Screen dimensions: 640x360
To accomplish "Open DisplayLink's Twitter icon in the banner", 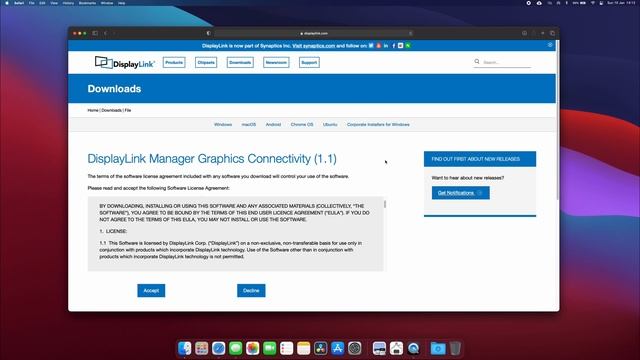I will pyautogui.click(x=371, y=46).
